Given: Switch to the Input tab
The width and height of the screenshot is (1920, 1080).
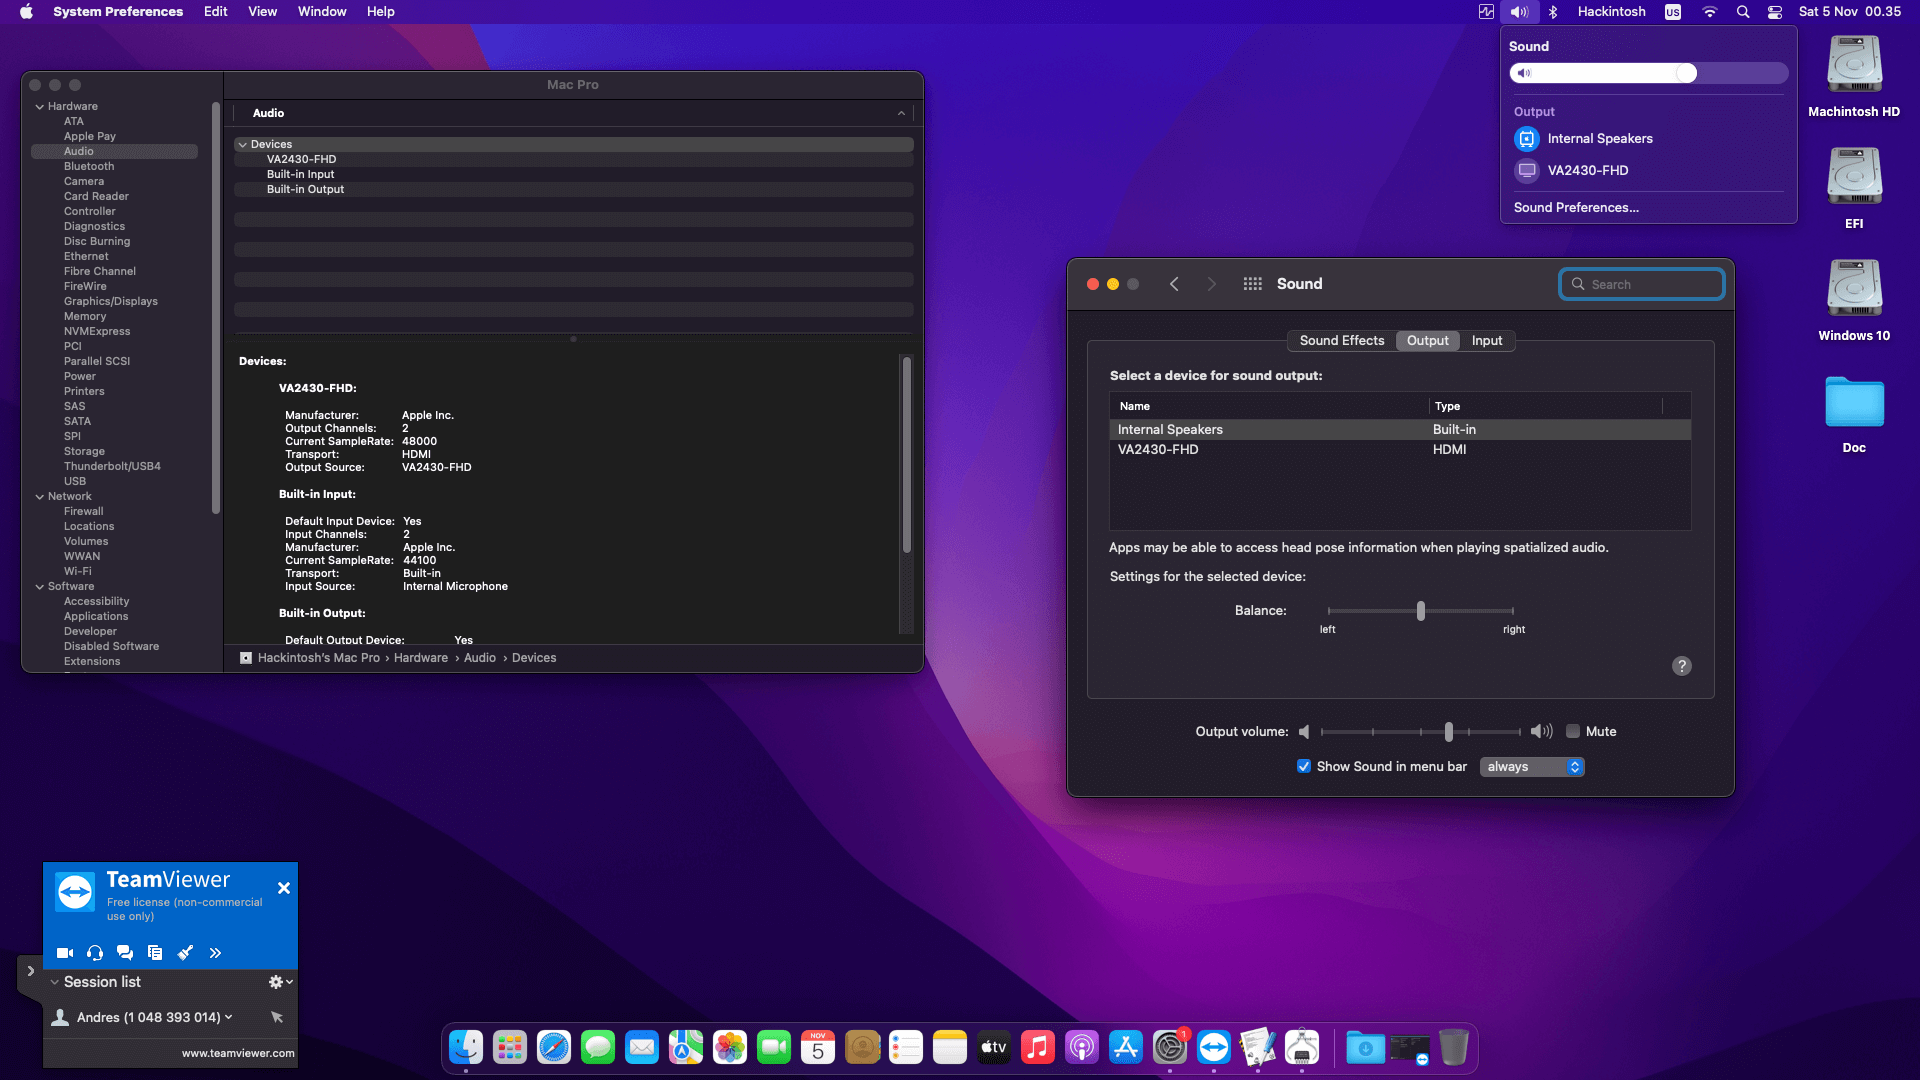Looking at the screenshot, I should [x=1487, y=340].
